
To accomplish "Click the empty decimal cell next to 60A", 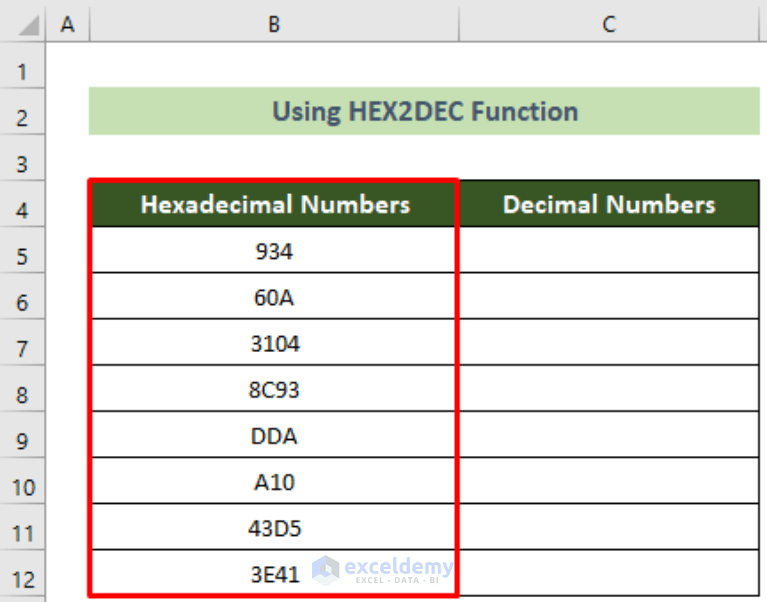I will coord(609,296).
